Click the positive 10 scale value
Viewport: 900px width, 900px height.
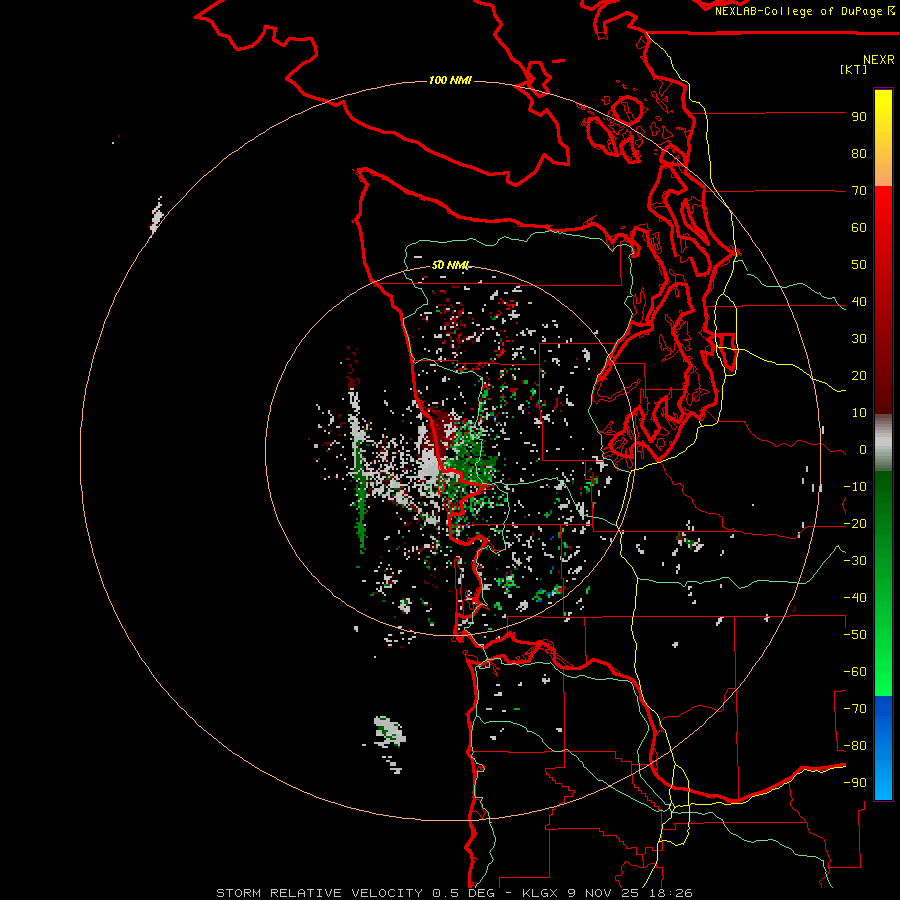point(859,413)
